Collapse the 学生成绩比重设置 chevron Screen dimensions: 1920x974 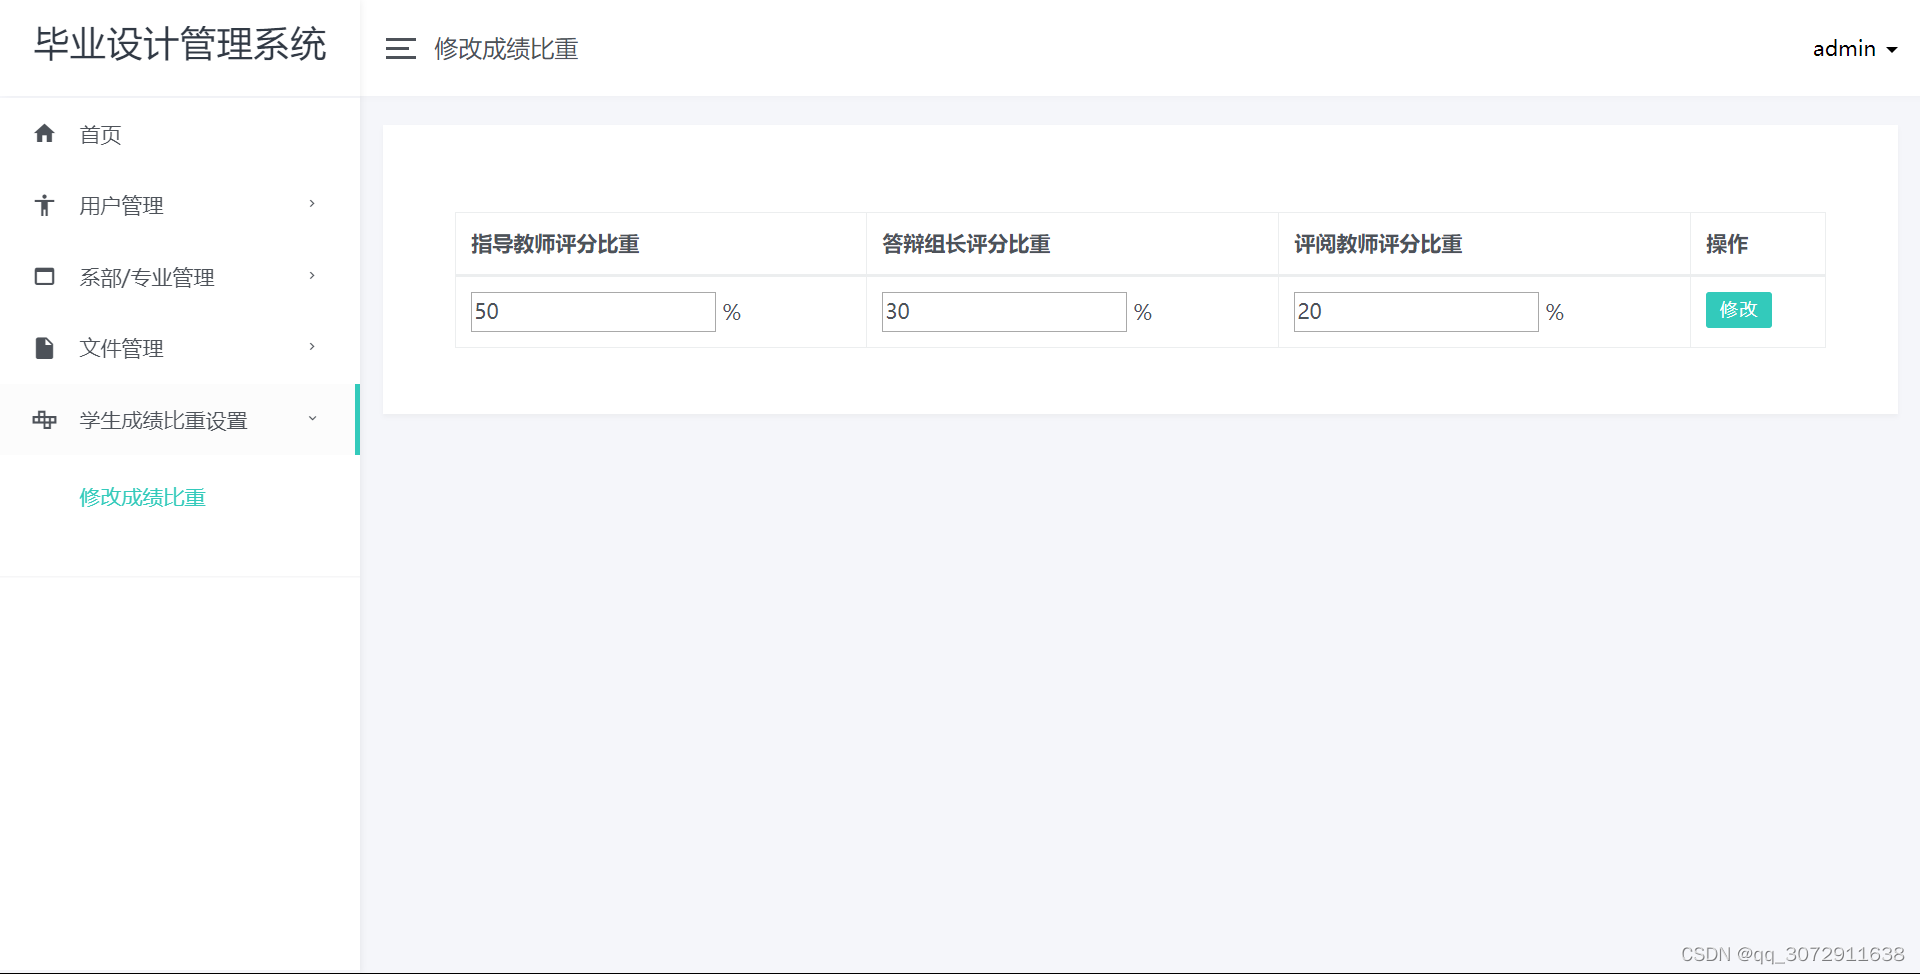tap(312, 419)
